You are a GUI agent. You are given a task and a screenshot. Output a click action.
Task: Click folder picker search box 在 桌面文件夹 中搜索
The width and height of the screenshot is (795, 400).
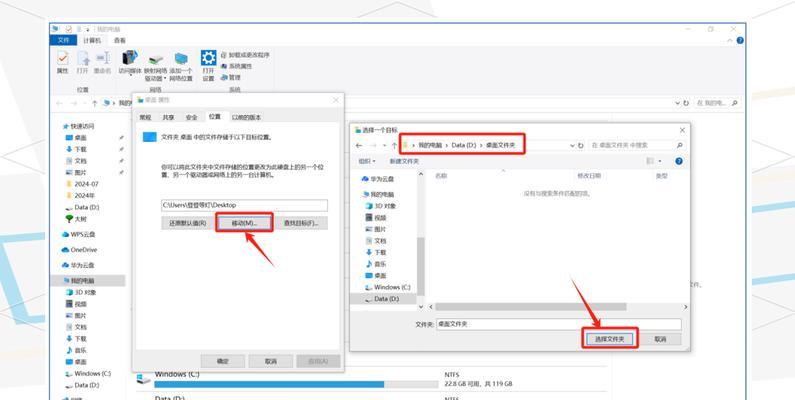click(636, 145)
